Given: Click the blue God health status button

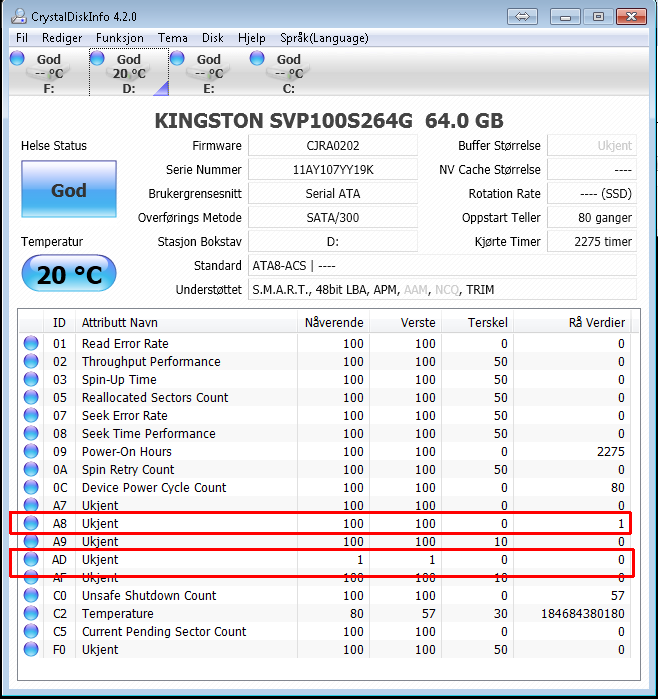Looking at the screenshot, I should click(x=69, y=189).
